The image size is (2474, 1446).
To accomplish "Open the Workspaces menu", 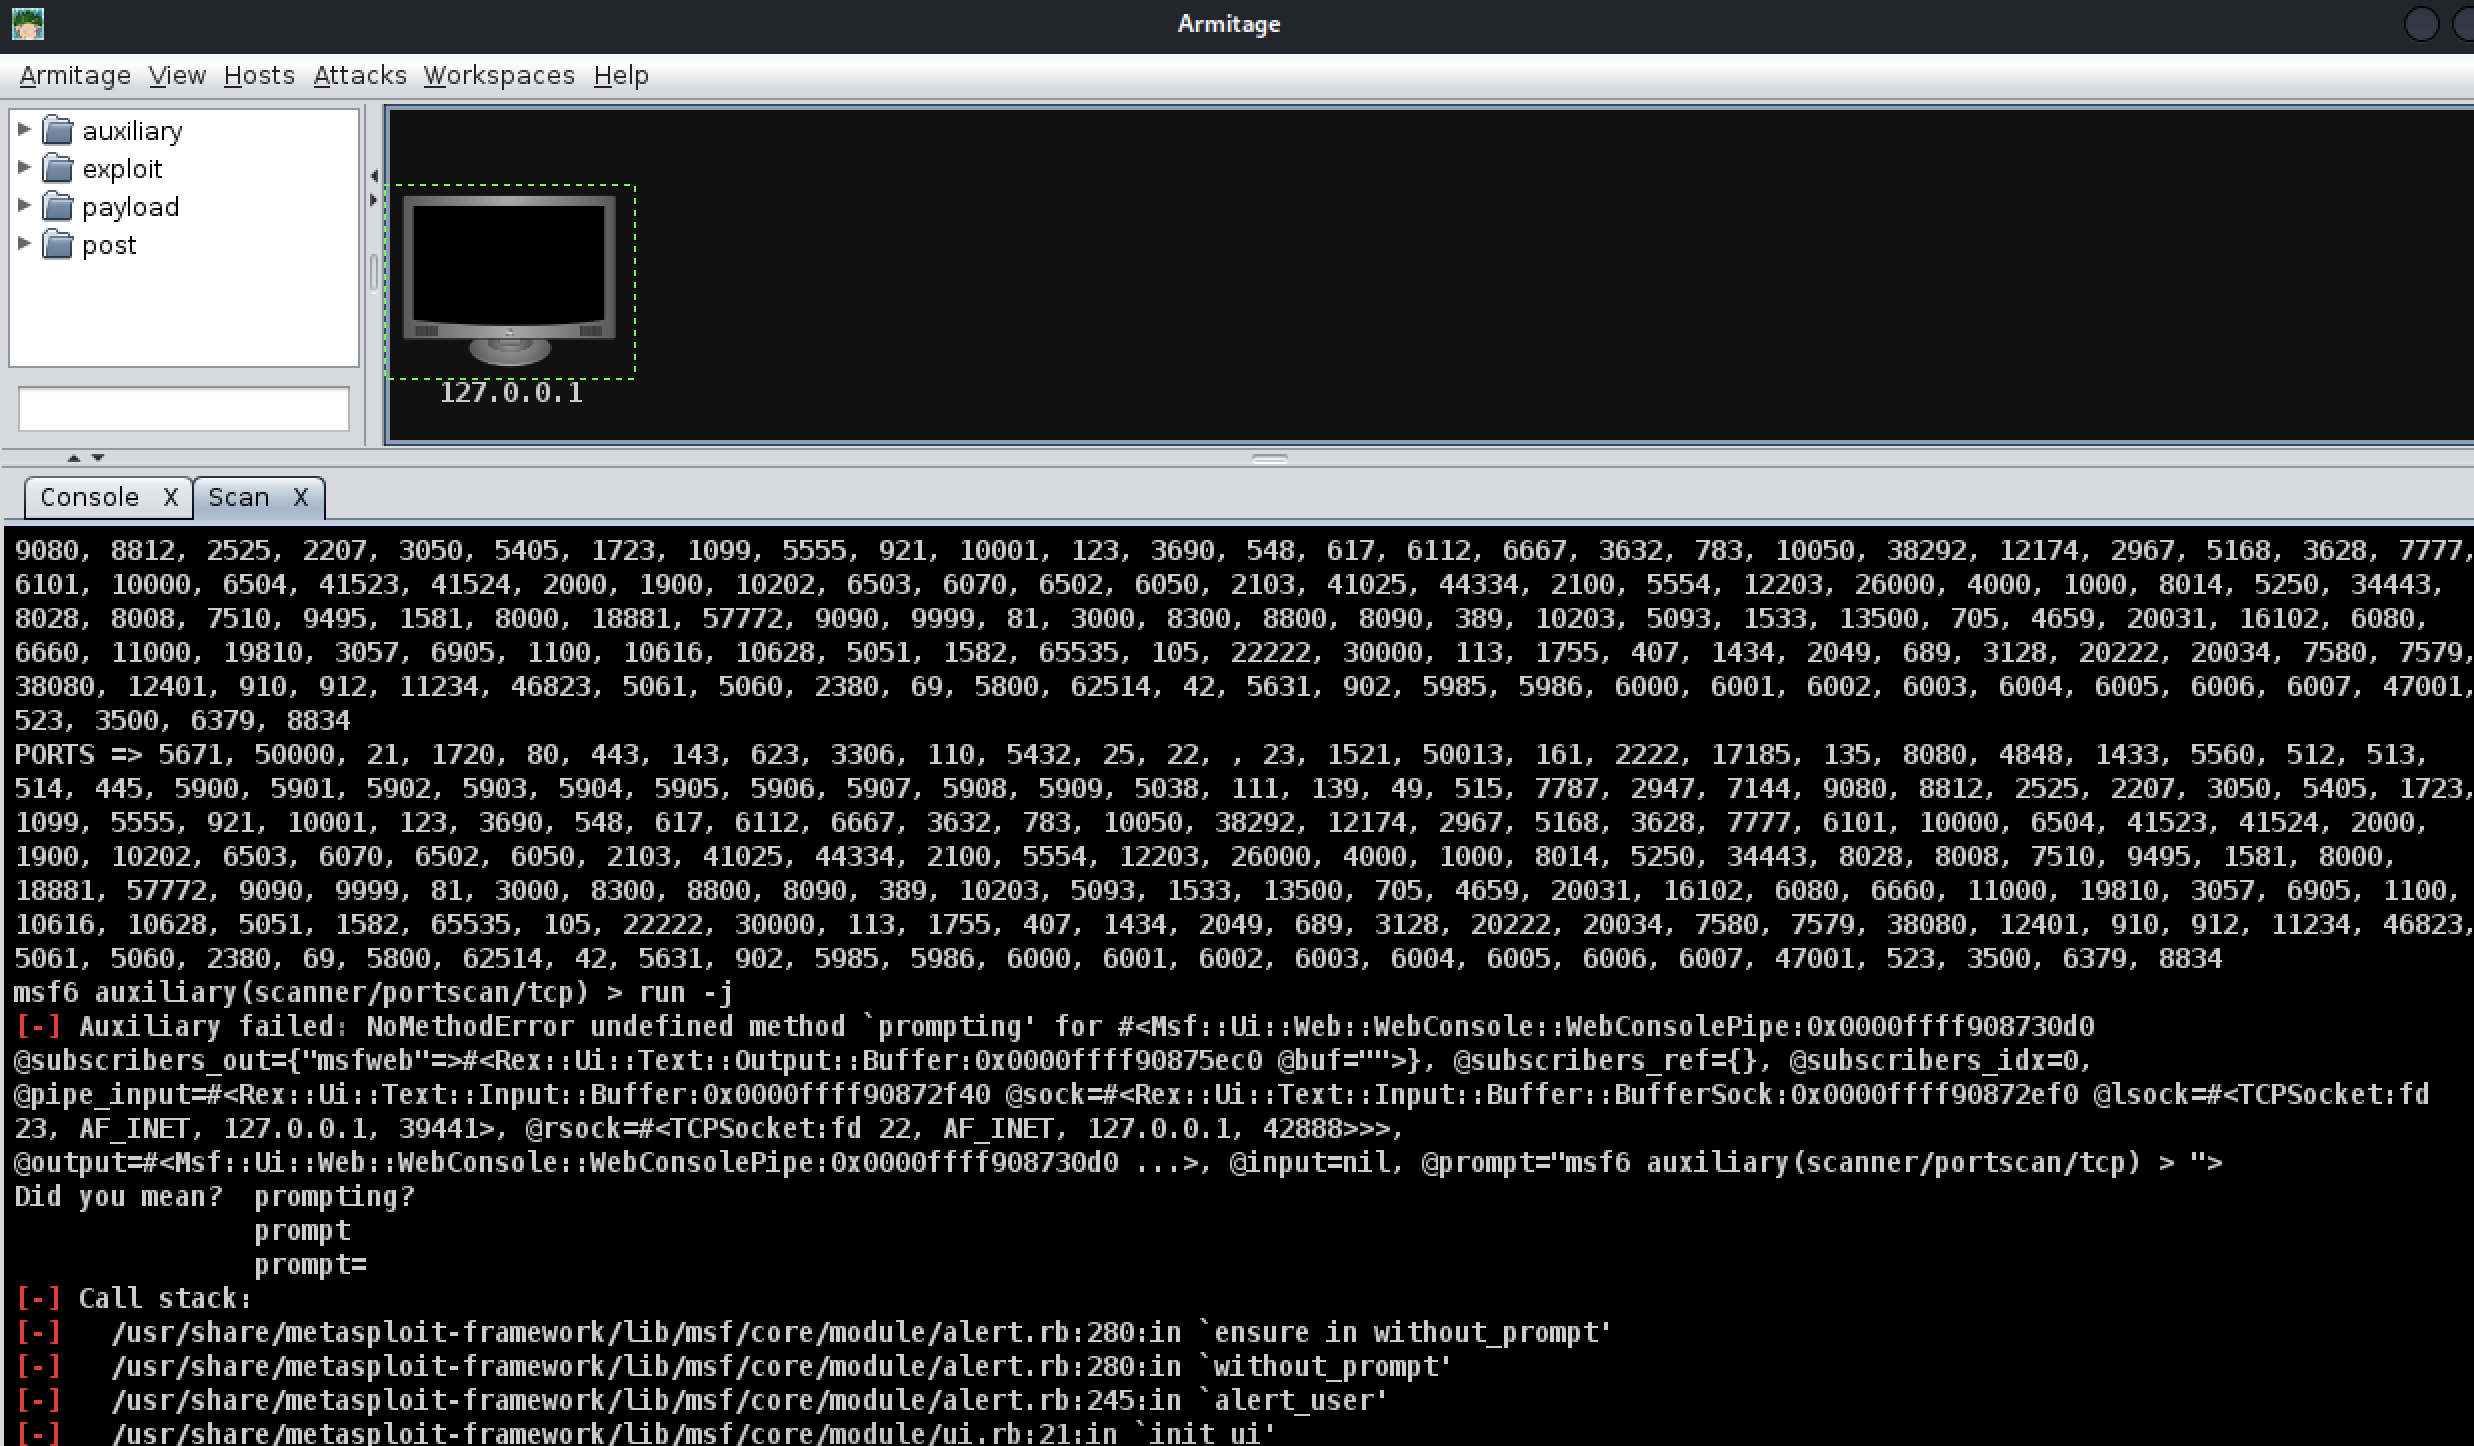I will (x=499, y=76).
